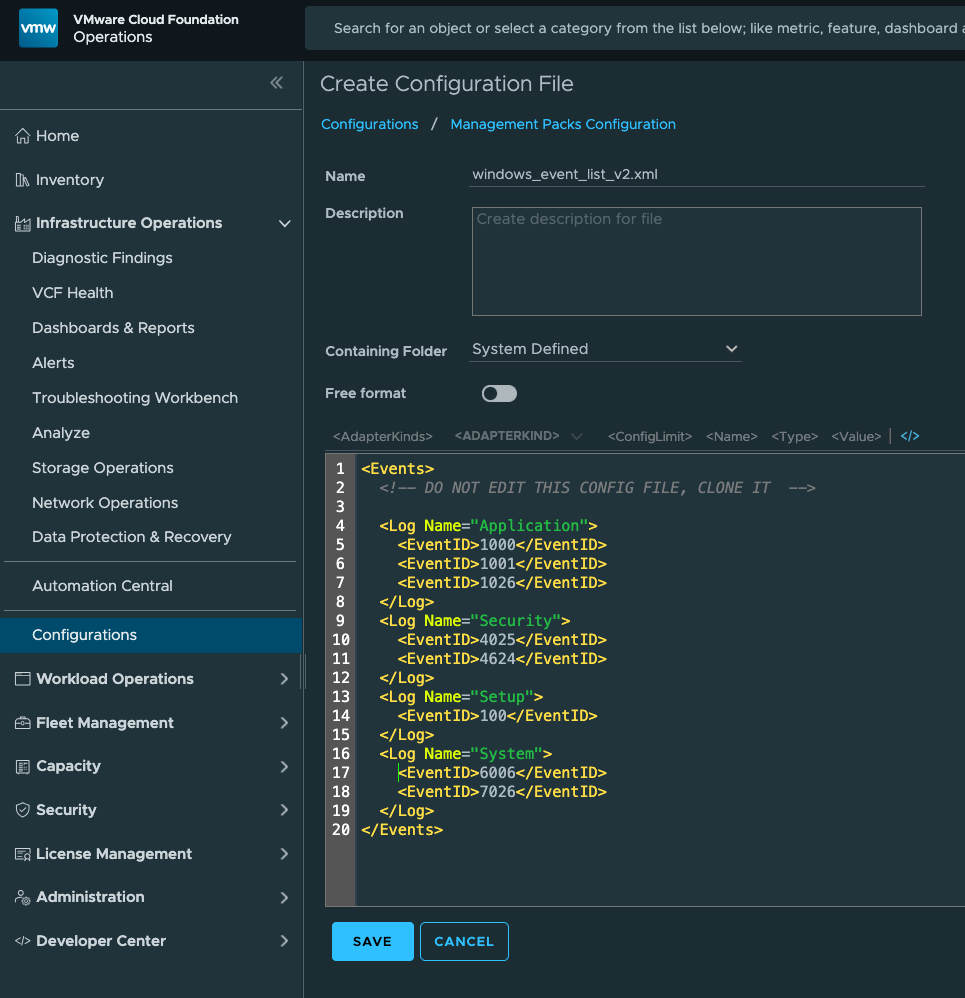Expand Workload Operations chevron
Image resolution: width=965 pixels, height=998 pixels.
click(284, 679)
